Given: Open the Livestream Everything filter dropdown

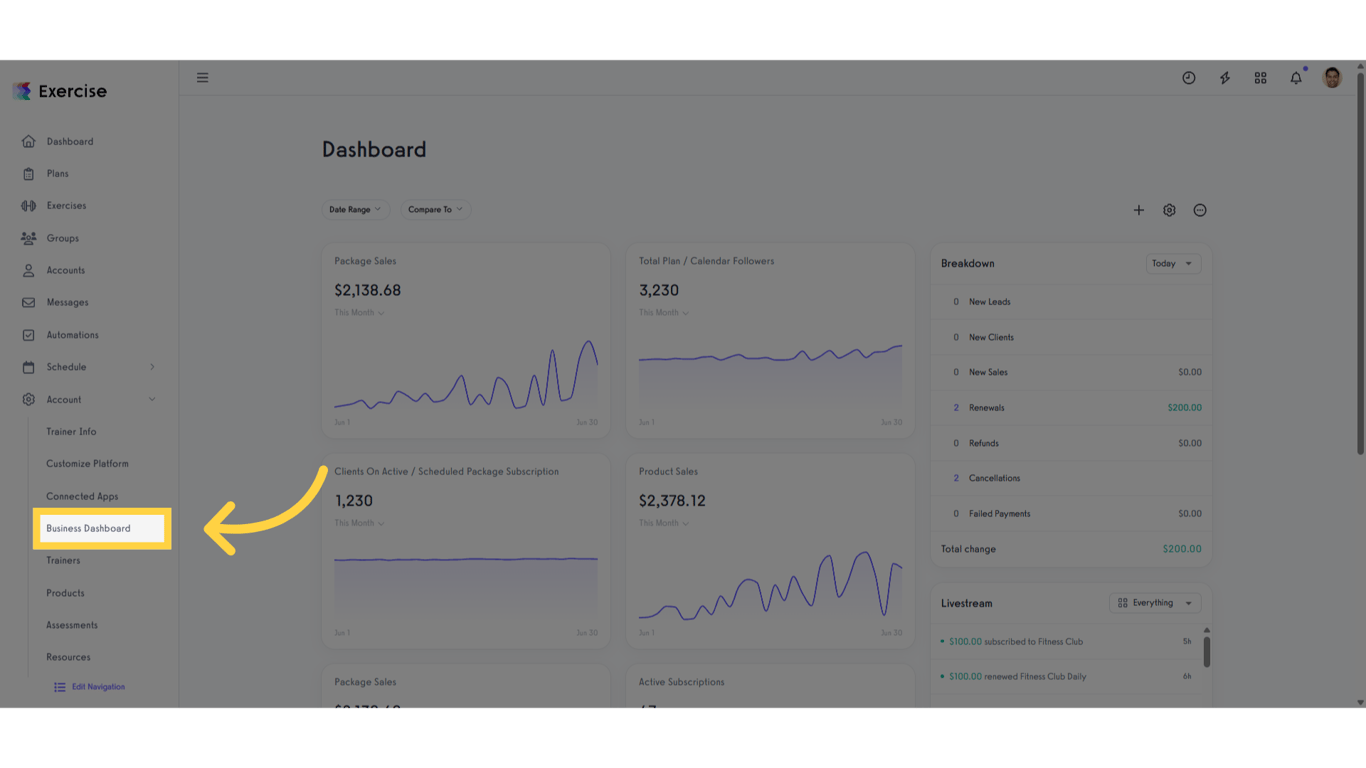Looking at the screenshot, I should point(1155,602).
